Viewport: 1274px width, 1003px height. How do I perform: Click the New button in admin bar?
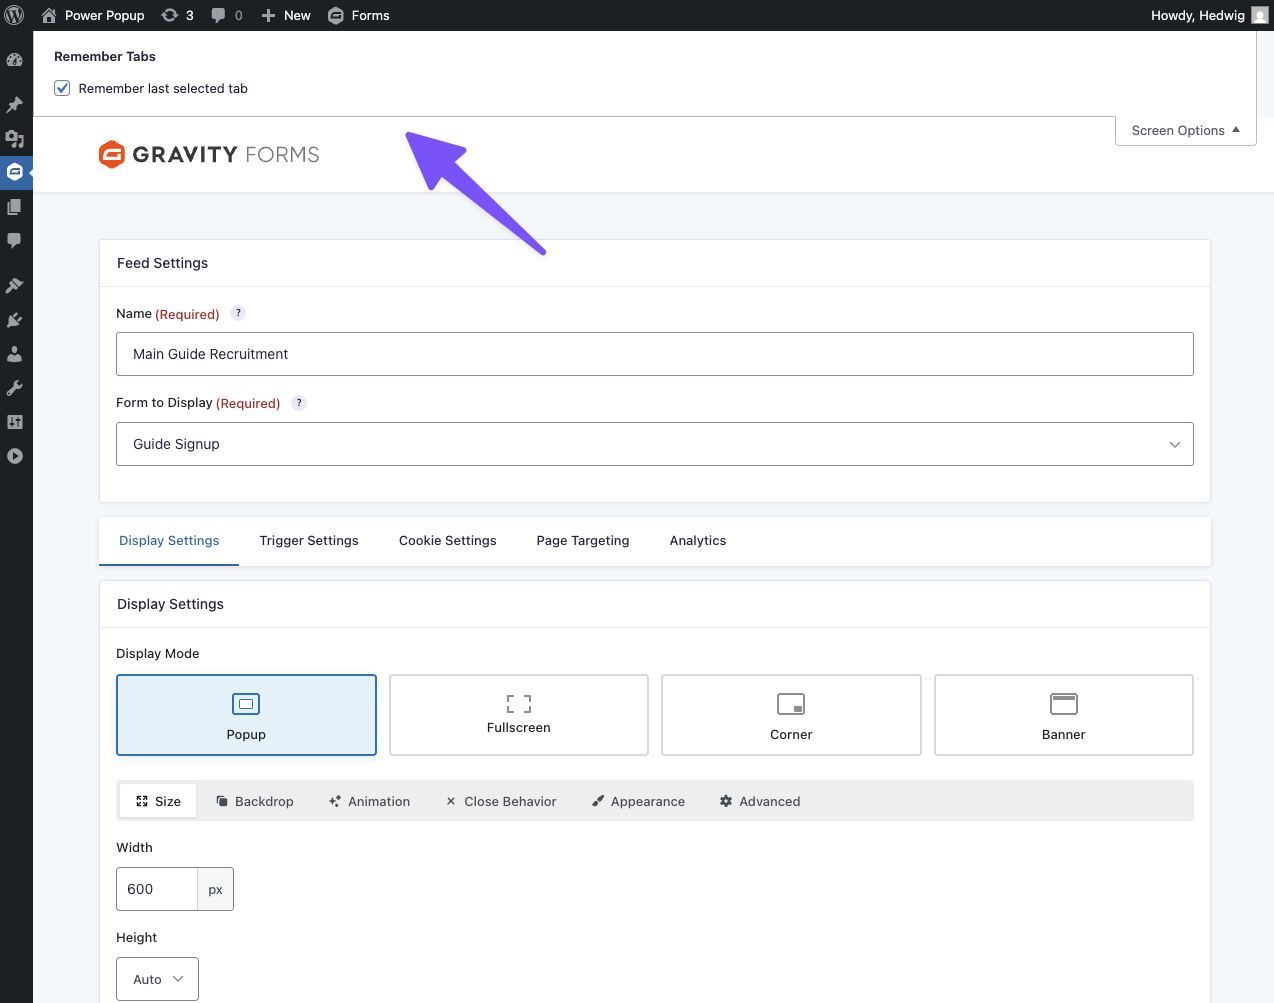pyautogui.click(x=286, y=15)
